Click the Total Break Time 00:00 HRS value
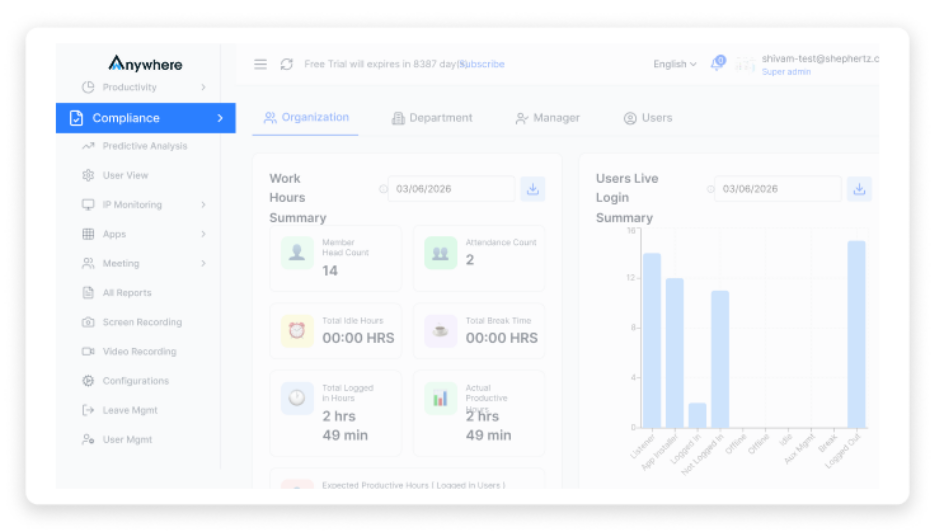The width and height of the screenshot is (936, 532). tap(501, 339)
